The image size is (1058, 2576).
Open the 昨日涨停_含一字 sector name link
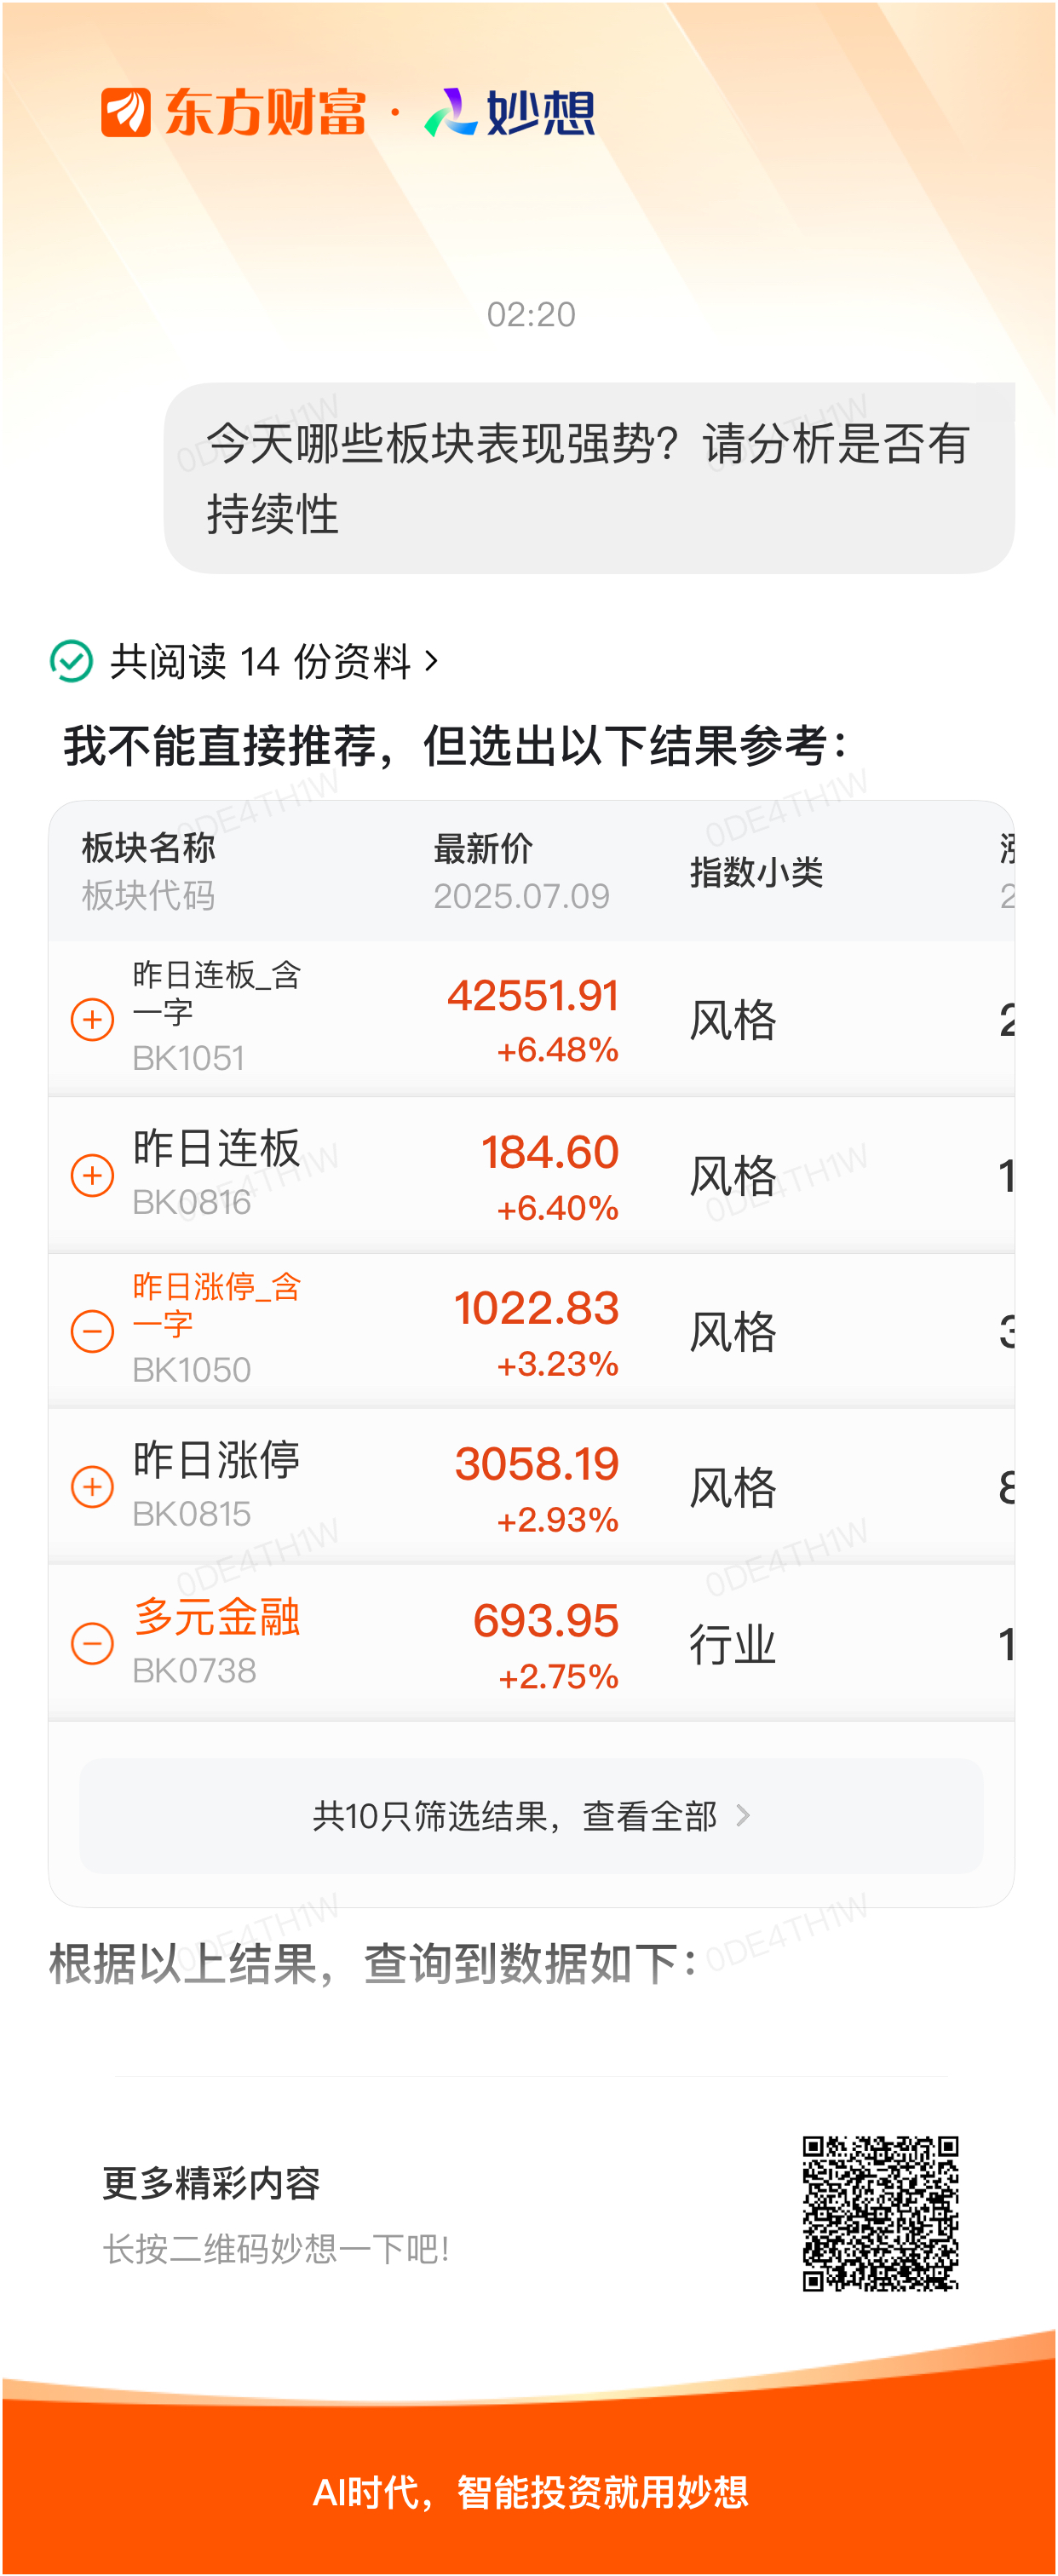[x=217, y=1305]
